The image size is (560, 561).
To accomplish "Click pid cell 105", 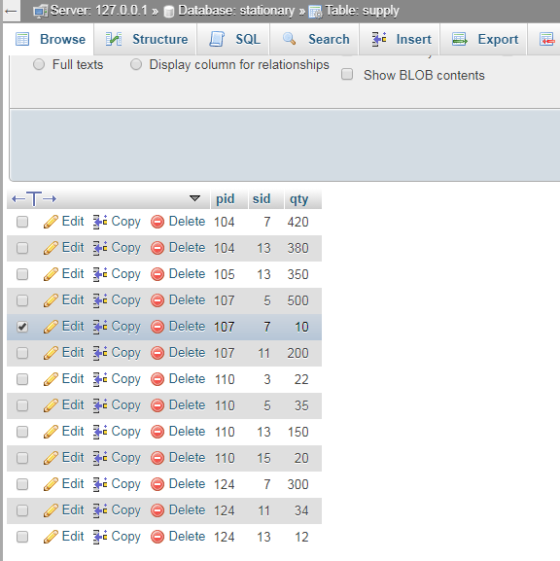I will tap(224, 274).
